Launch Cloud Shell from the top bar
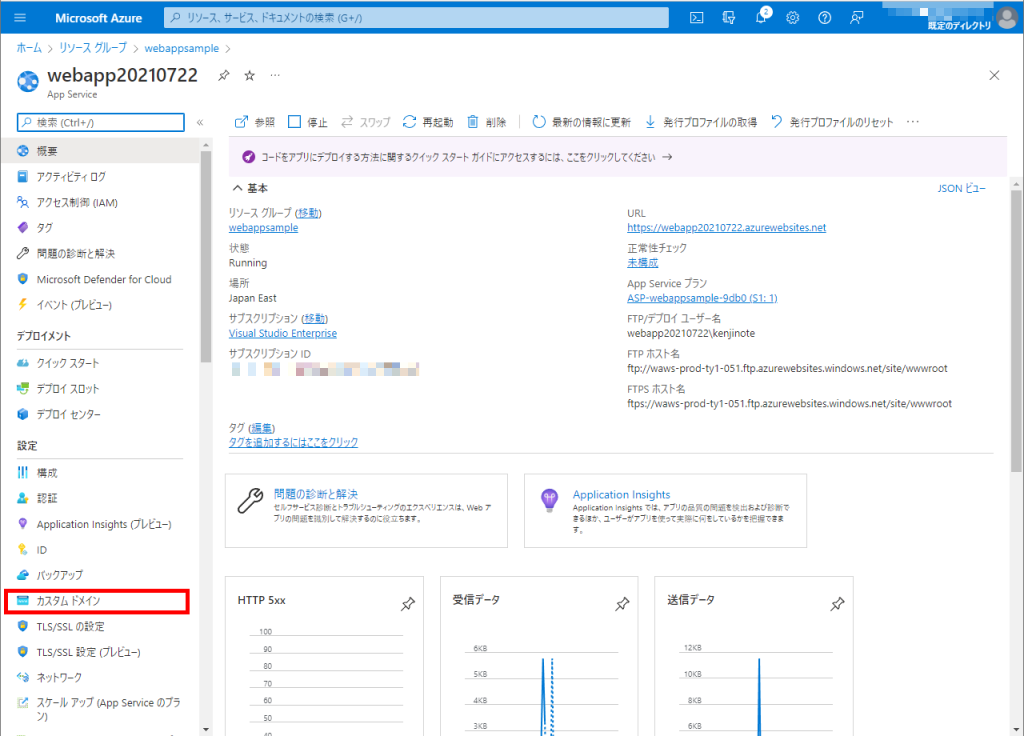1024x736 pixels. click(697, 18)
